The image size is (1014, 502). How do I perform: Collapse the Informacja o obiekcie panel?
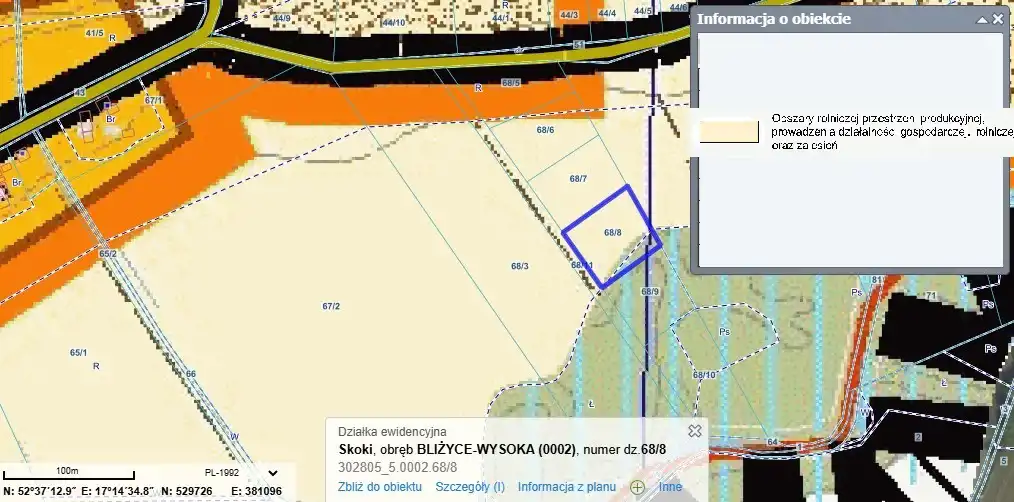coord(982,19)
